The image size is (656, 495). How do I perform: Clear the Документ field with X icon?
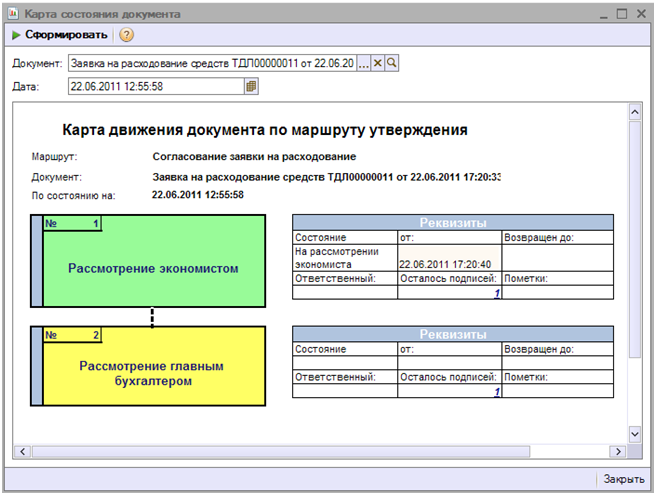coord(378,63)
